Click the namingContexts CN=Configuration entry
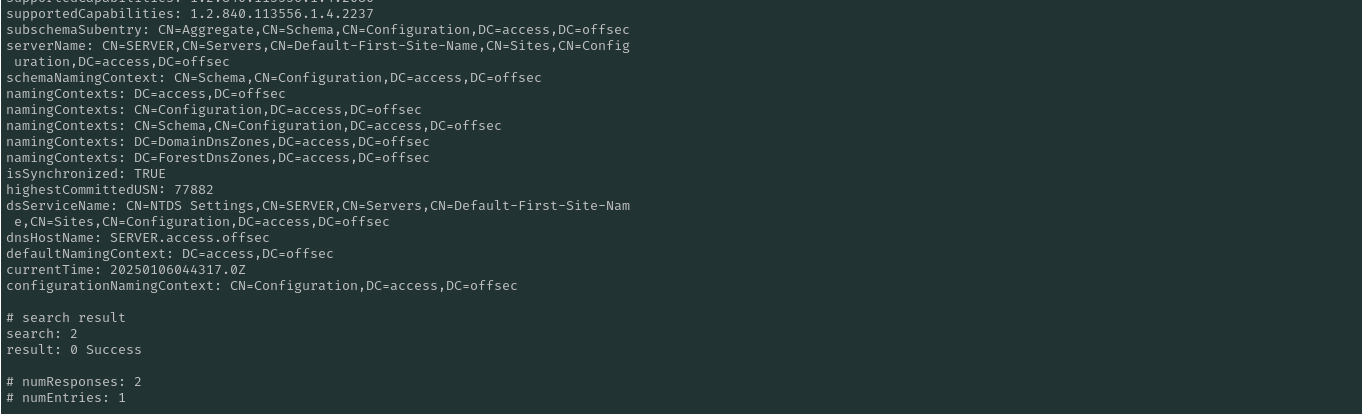1362x414 pixels. point(213,110)
